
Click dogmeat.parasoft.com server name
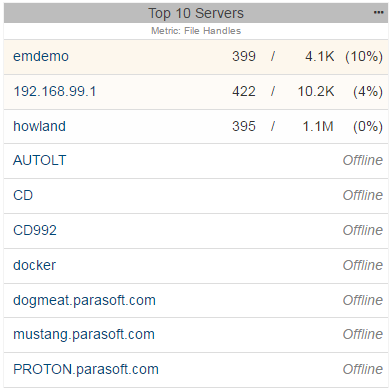84,300
